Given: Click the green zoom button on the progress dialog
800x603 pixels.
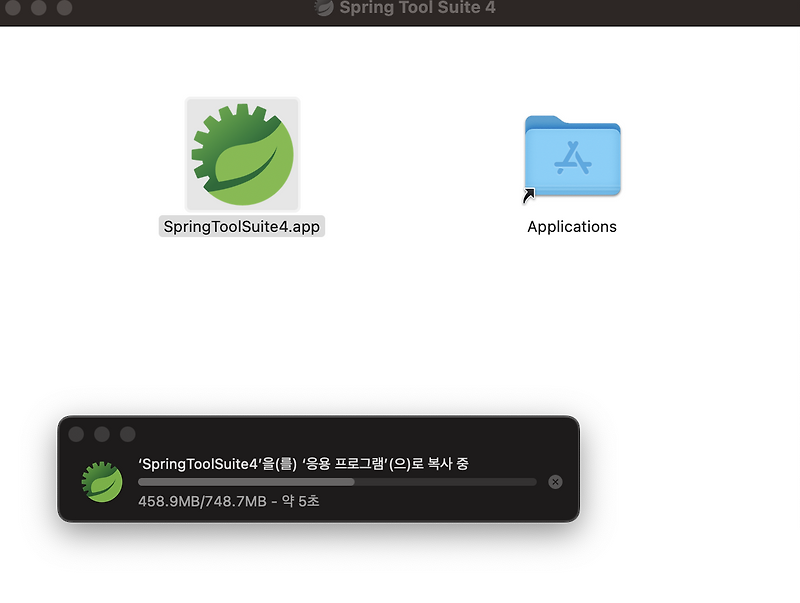Looking at the screenshot, I should (127, 434).
